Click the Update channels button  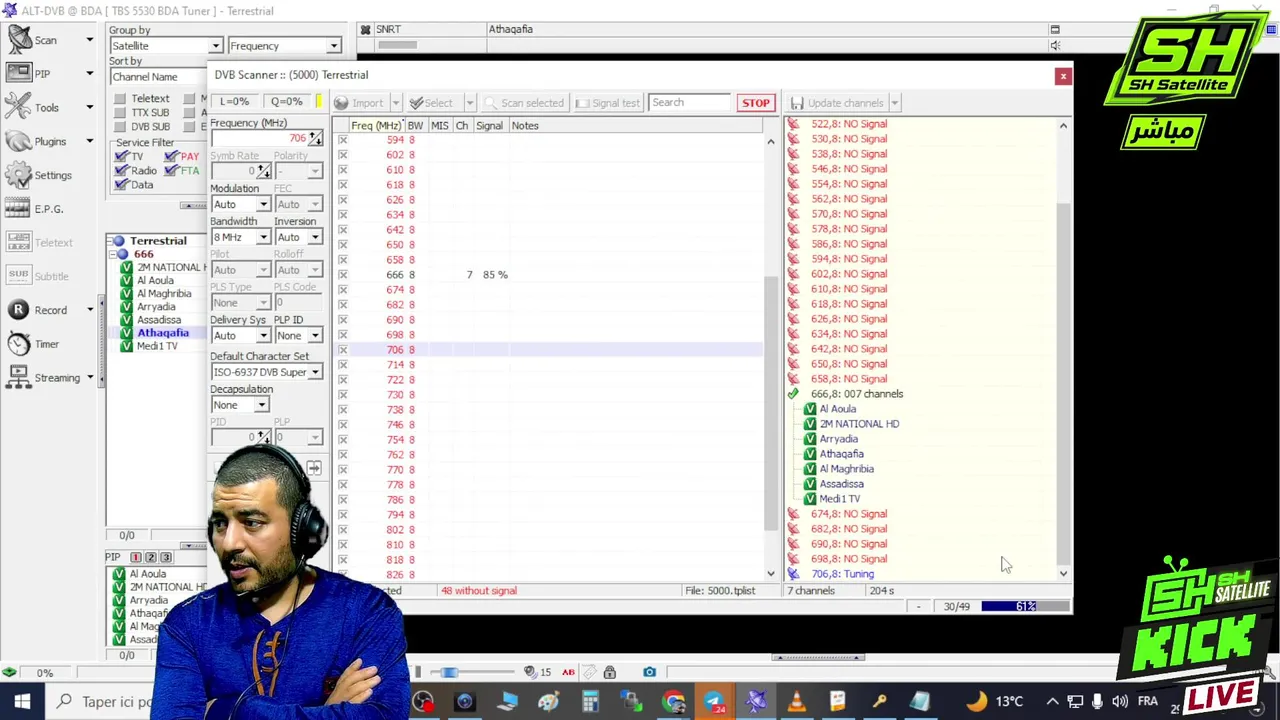click(x=837, y=103)
